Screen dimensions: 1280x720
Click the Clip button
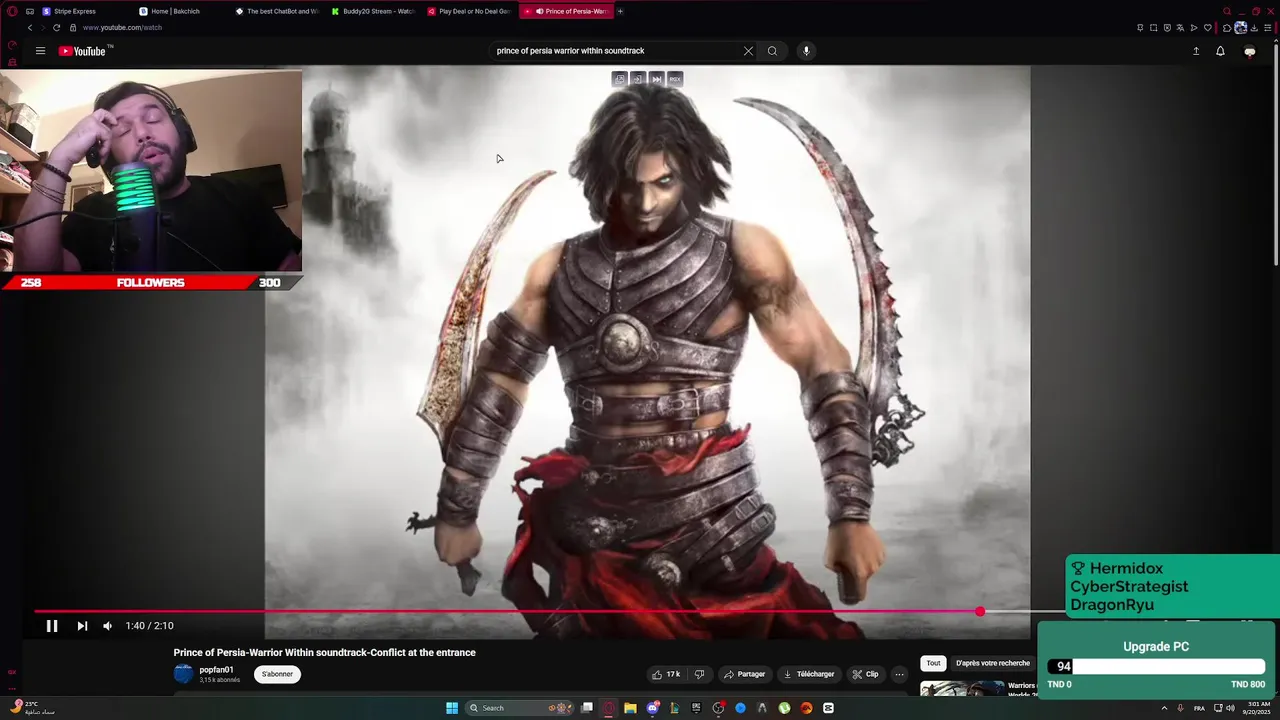[x=865, y=674]
